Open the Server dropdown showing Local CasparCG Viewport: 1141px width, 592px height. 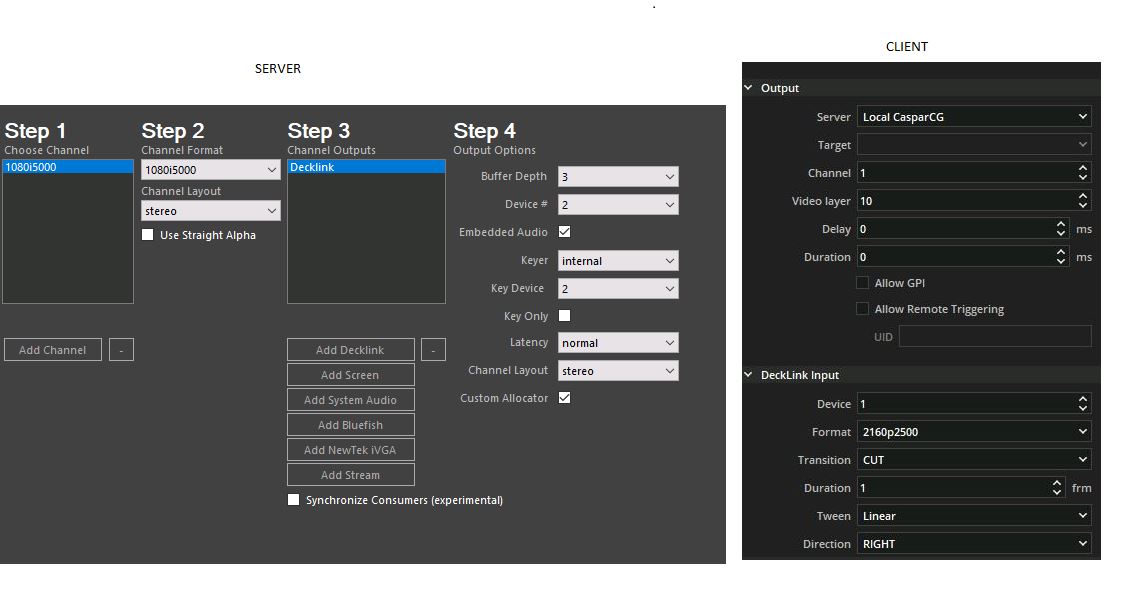coord(974,116)
